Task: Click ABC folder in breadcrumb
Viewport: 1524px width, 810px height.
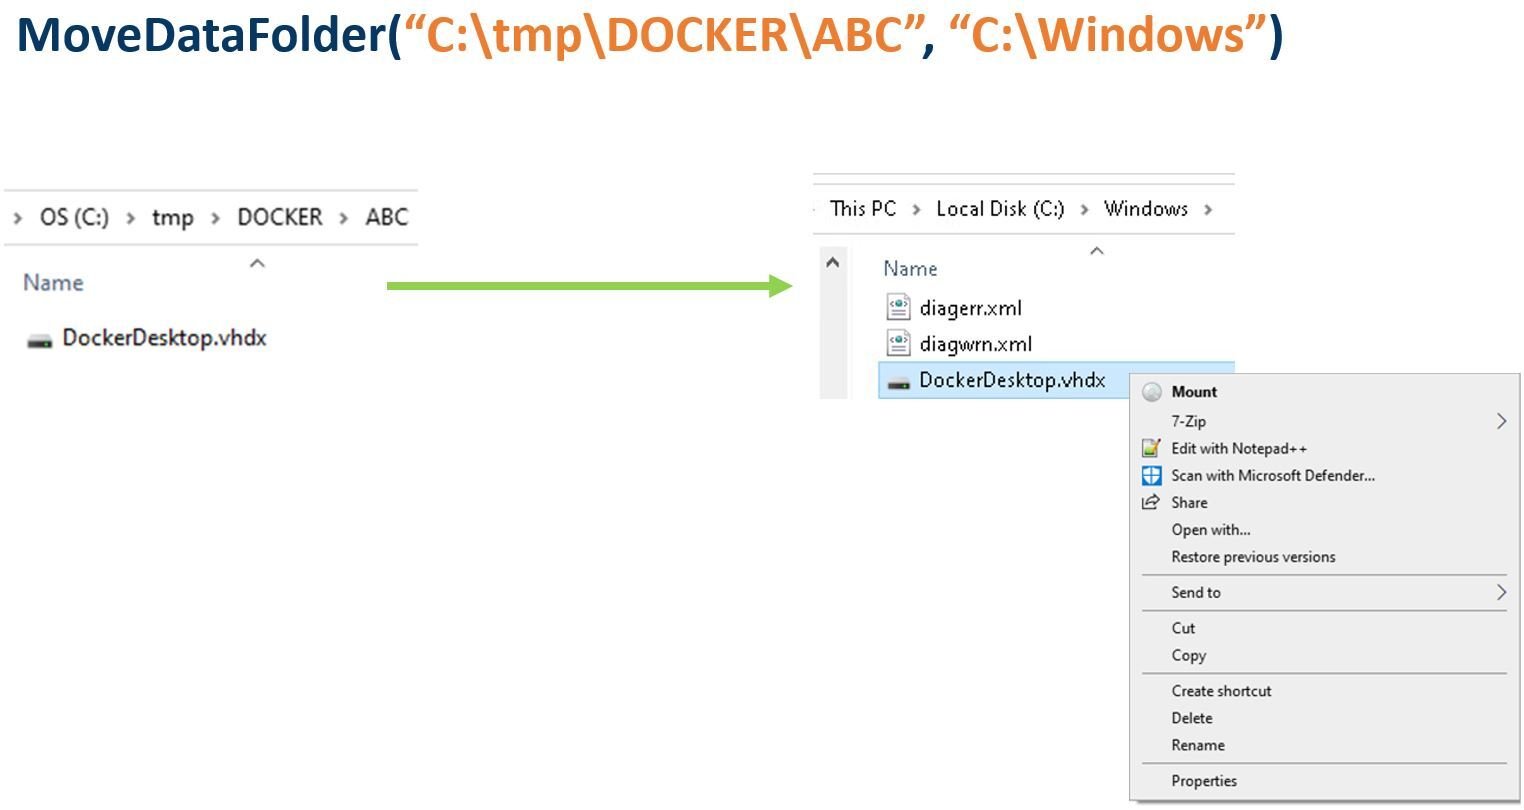Action: click(x=387, y=217)
